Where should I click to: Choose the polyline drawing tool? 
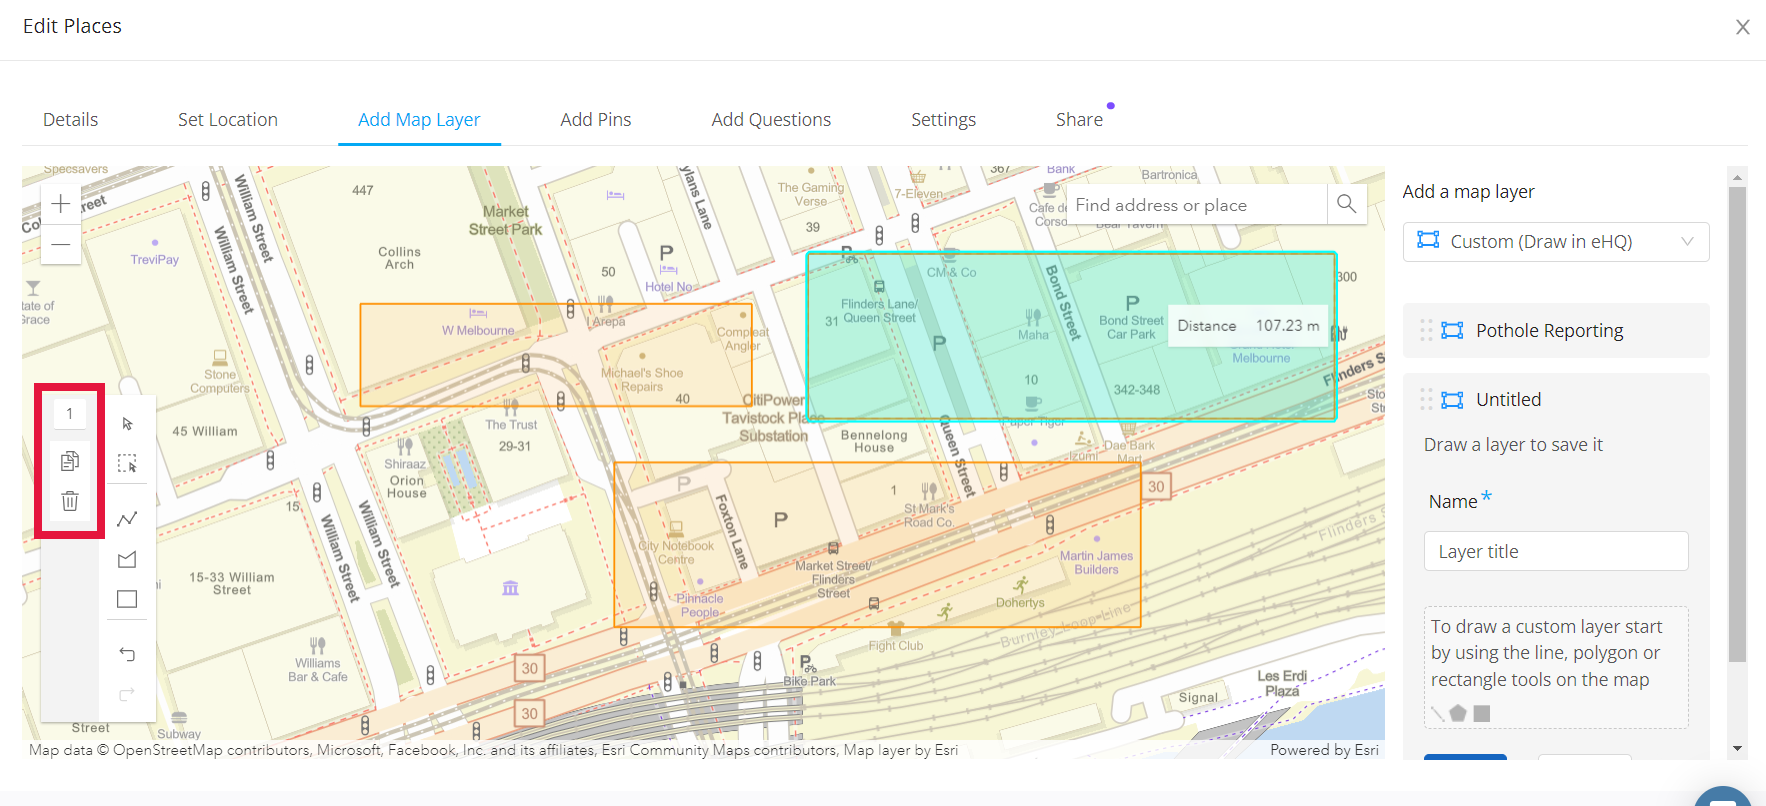127,519
